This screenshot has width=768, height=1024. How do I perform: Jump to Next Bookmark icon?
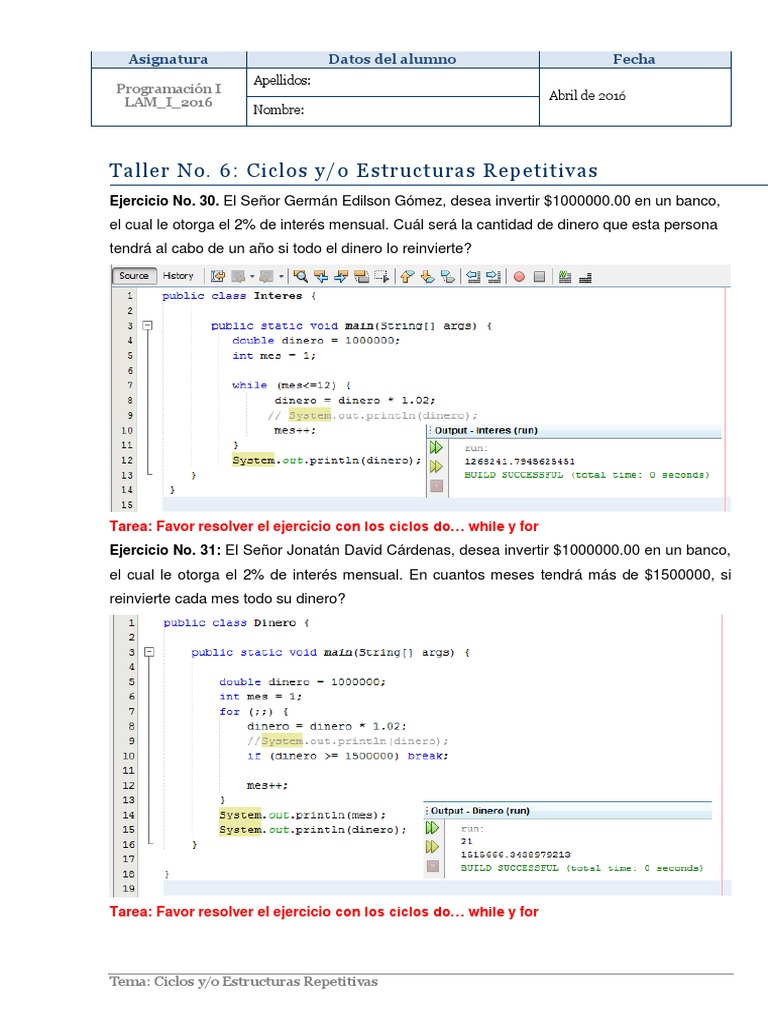point(427,277)
